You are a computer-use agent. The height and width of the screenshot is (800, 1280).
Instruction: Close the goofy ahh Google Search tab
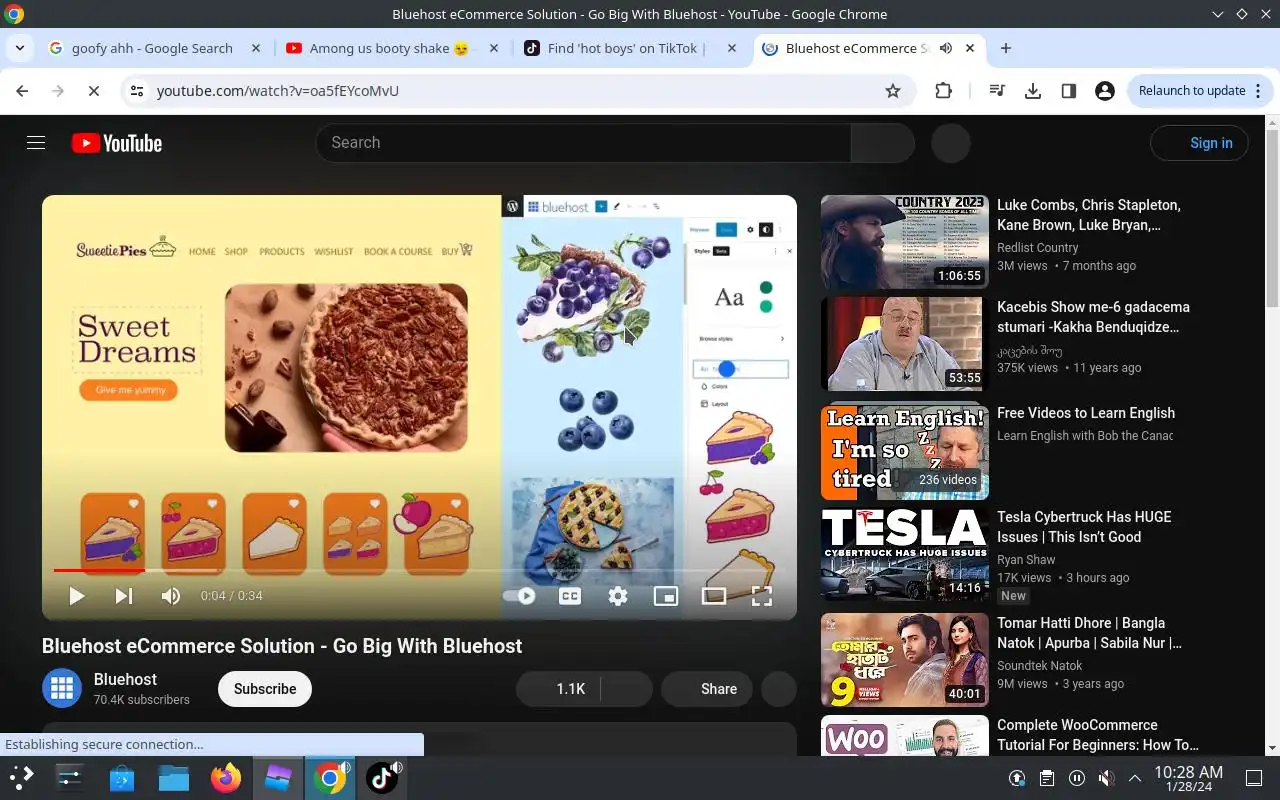click(x=256, y=48)
